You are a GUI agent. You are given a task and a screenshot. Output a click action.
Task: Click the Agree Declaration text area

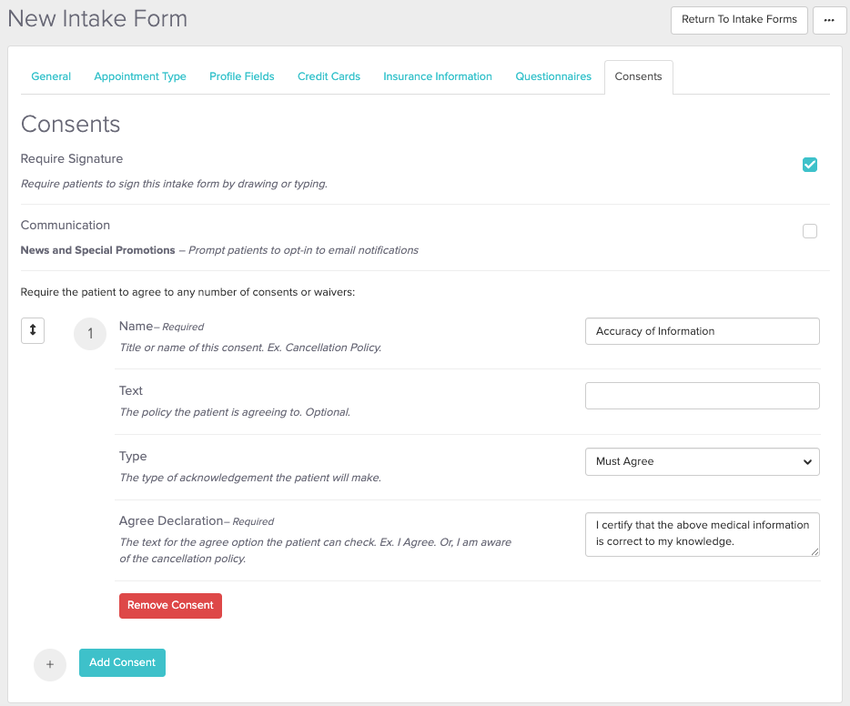tap(702, 534)
